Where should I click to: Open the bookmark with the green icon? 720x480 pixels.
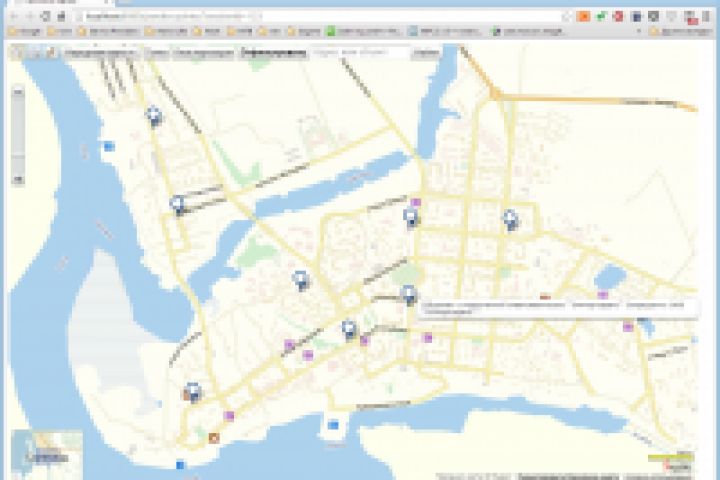click(363, 32)
